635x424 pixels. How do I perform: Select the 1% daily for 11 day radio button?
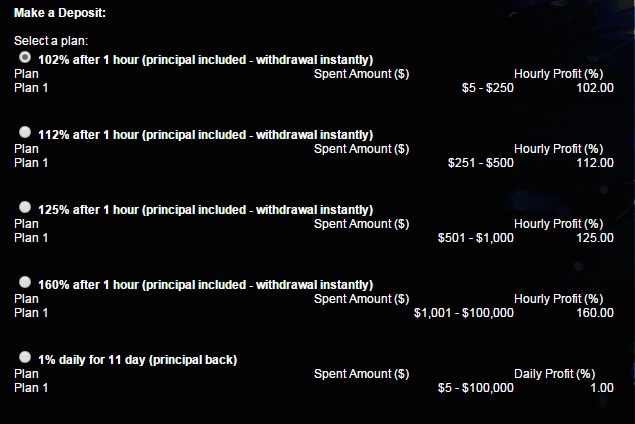click(x=25, y=358)
